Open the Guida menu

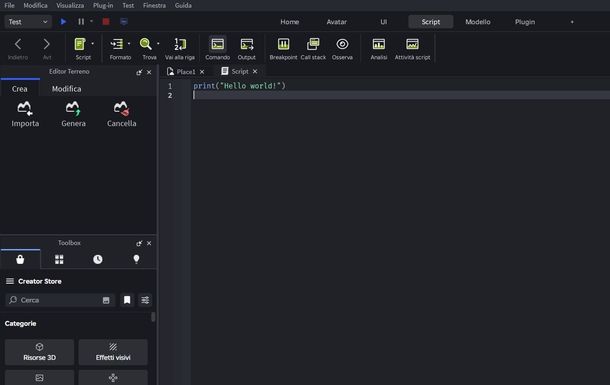coord(183,5)
